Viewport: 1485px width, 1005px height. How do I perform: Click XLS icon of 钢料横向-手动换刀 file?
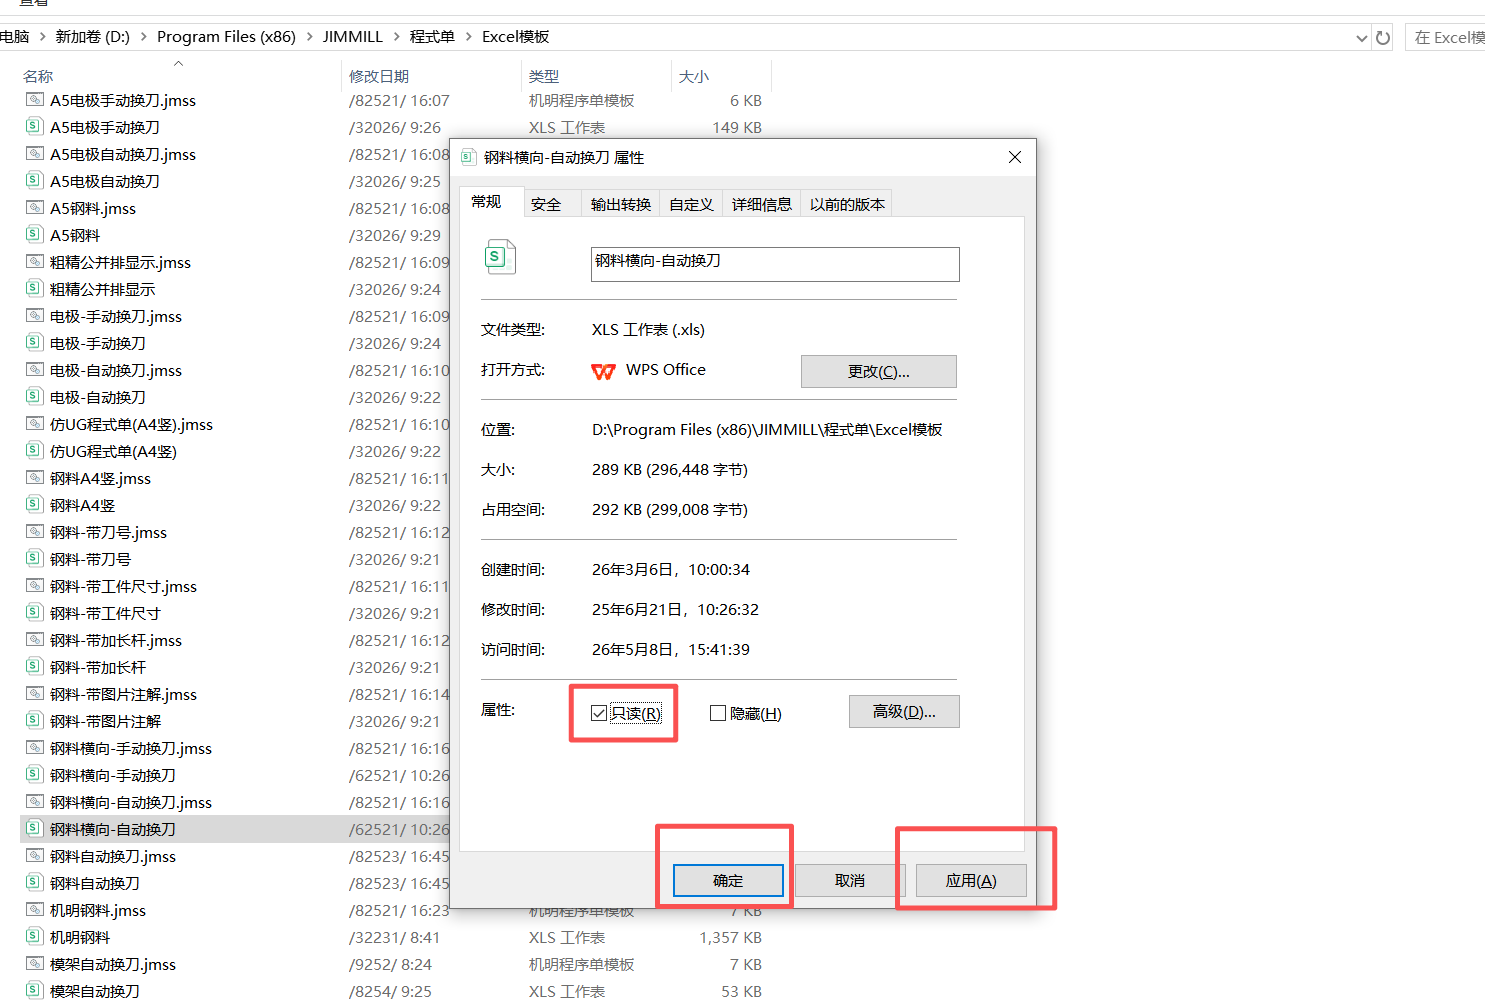[x=35, y=775]
